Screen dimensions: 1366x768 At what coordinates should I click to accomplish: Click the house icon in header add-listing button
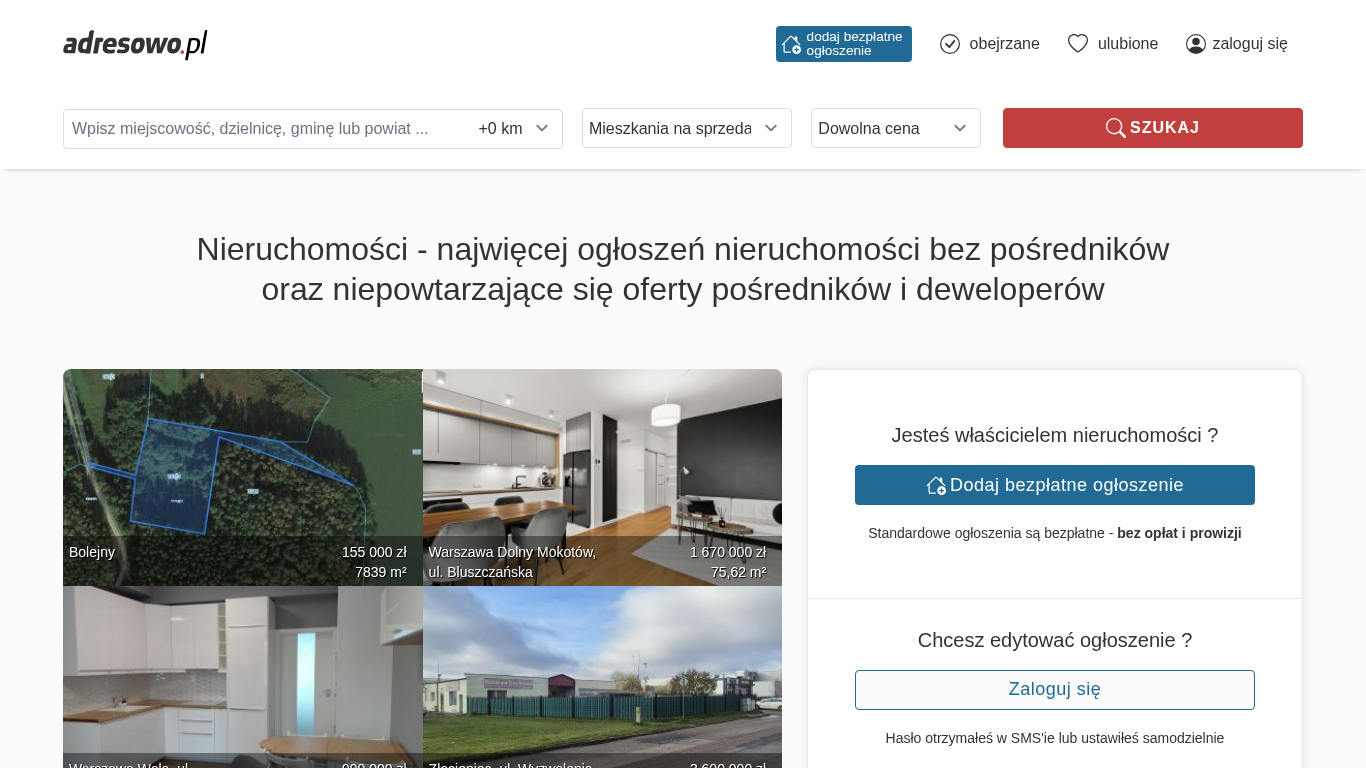(791, 44)
